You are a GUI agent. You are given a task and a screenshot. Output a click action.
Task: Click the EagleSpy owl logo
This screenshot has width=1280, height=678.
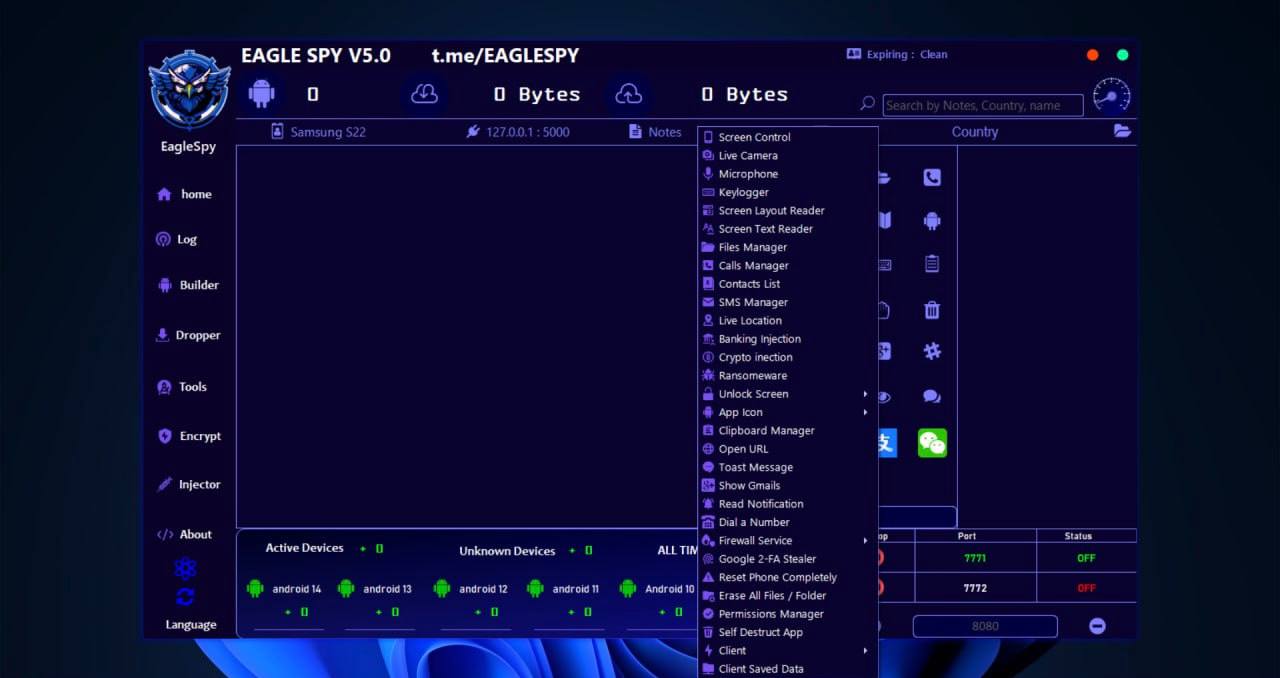[189, 92]
